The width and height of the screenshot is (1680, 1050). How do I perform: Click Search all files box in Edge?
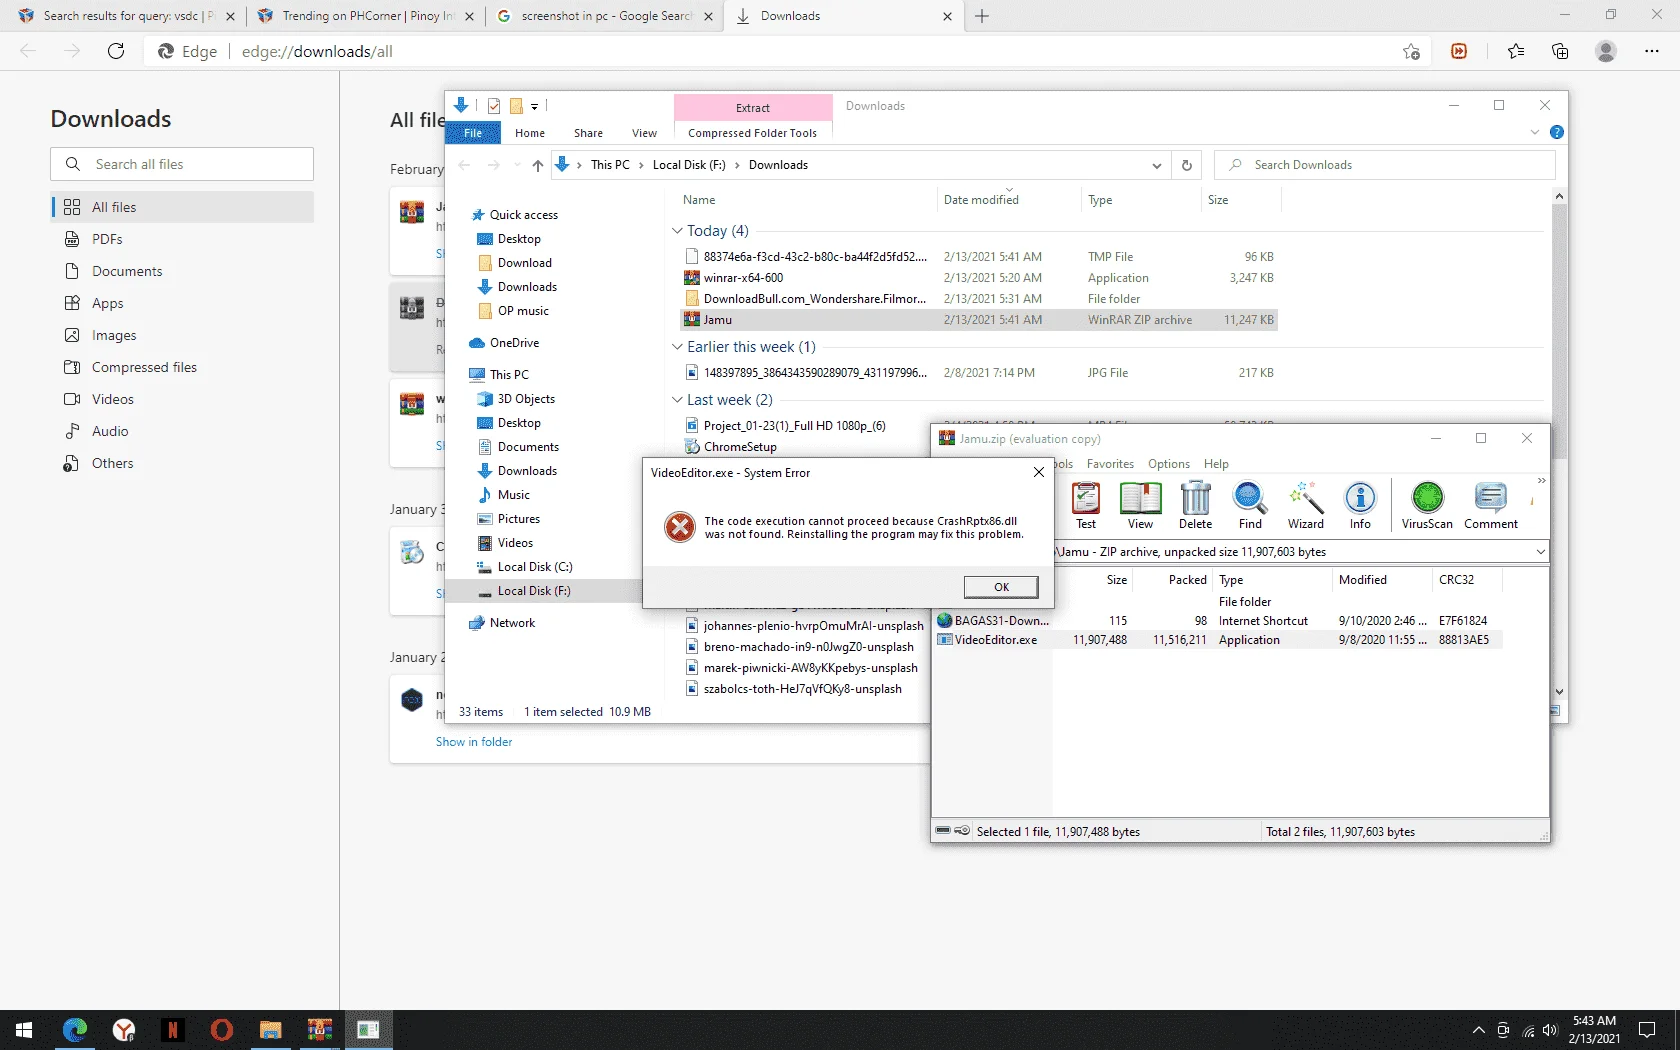pyautogui.click(x=182, y=164)
